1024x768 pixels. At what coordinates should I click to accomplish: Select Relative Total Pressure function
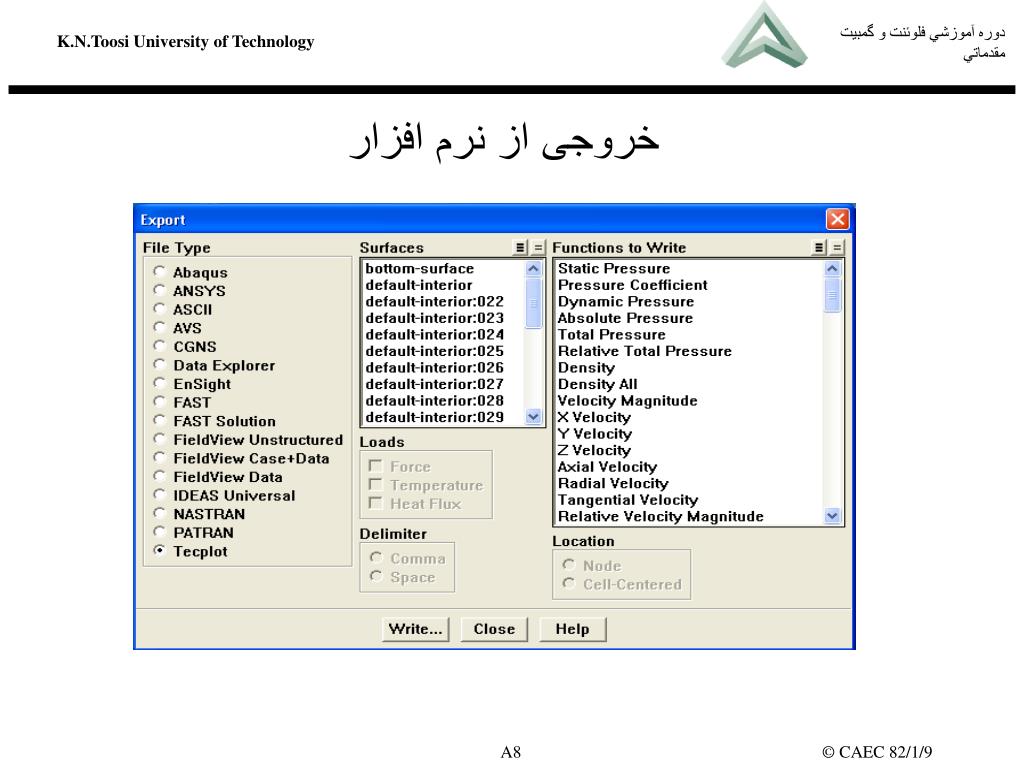click(689, 351)
